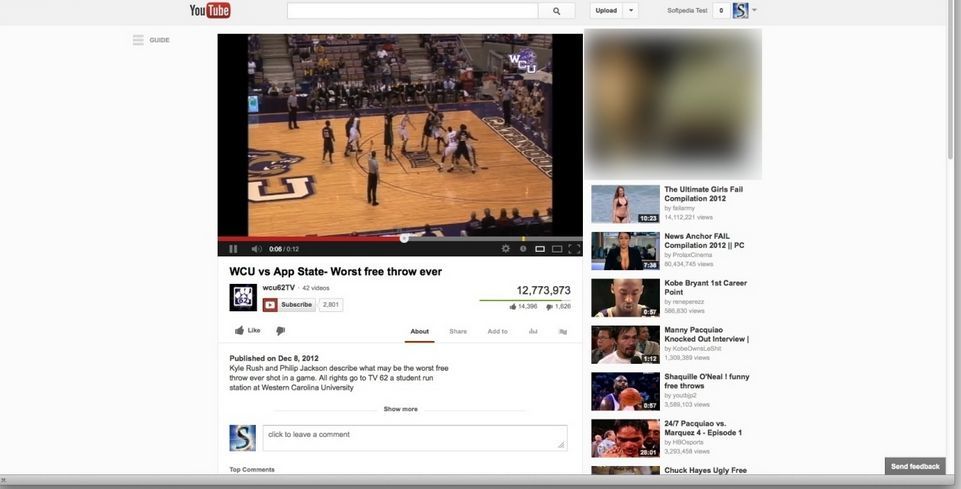
Task: Click subscriber count 2,801
Action: tap(331, 305)
